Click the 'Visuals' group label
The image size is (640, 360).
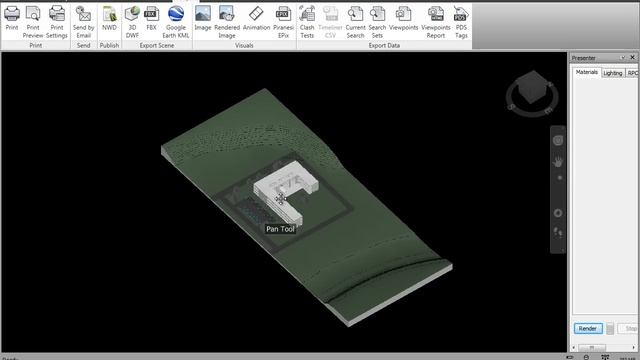[244, 45]
